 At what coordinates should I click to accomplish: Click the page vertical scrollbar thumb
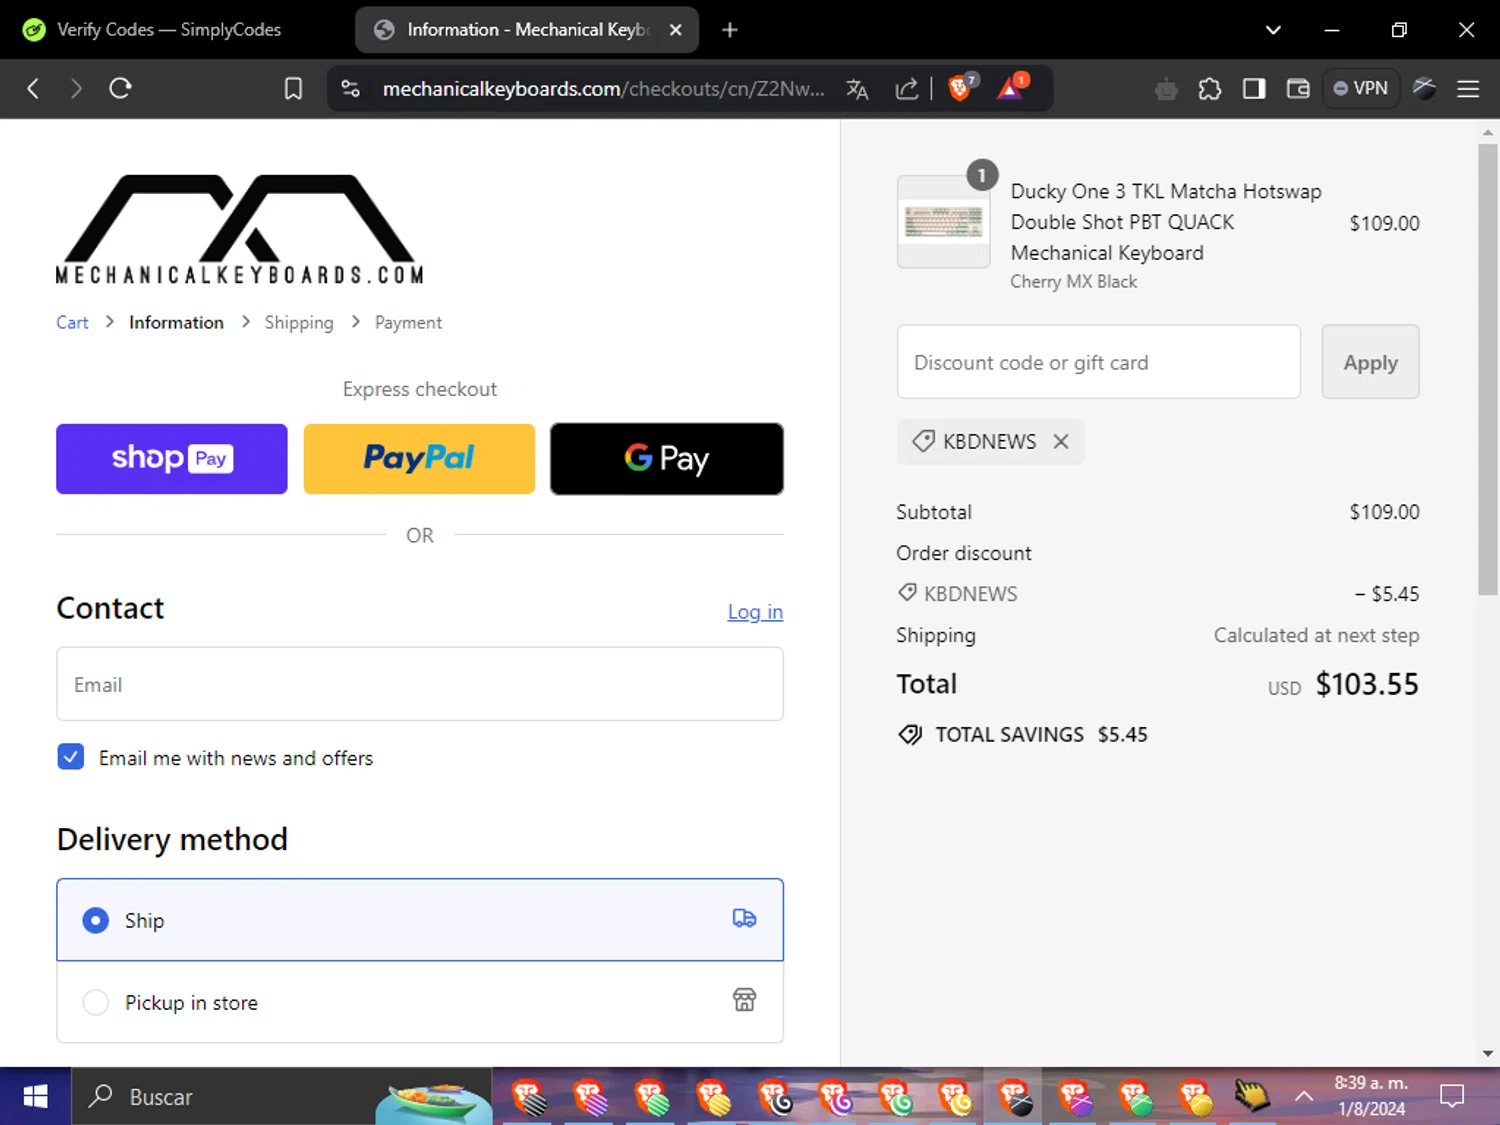(1488, 370)
